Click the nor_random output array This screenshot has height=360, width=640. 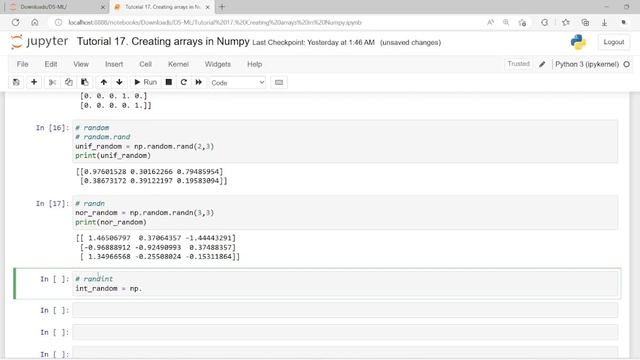click(x=158, y=247)
